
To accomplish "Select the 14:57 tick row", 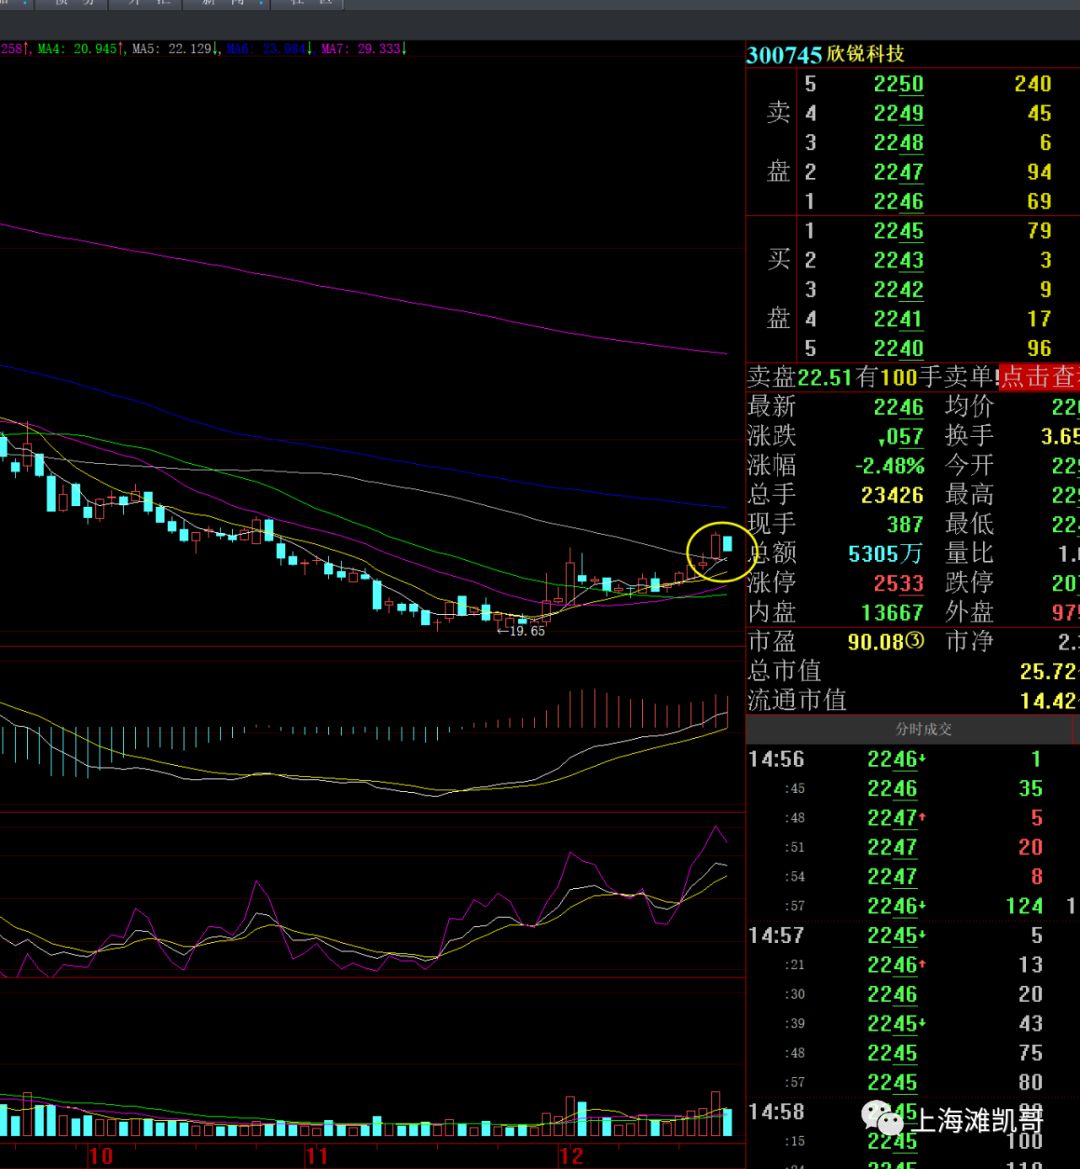I will tap(912, 935).
